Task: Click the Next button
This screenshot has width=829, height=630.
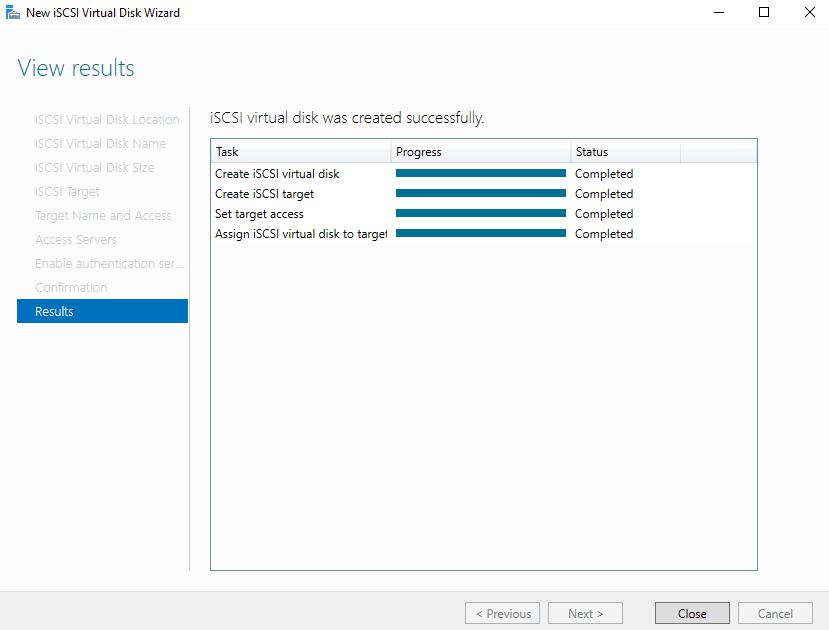Action: (x=585, y=613)
